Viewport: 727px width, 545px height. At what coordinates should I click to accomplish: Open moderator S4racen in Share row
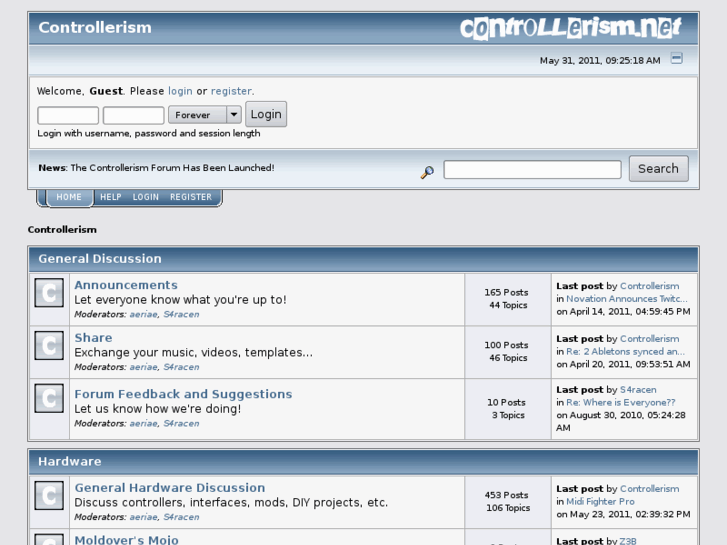pyautogui.click(x=181, y=367)
